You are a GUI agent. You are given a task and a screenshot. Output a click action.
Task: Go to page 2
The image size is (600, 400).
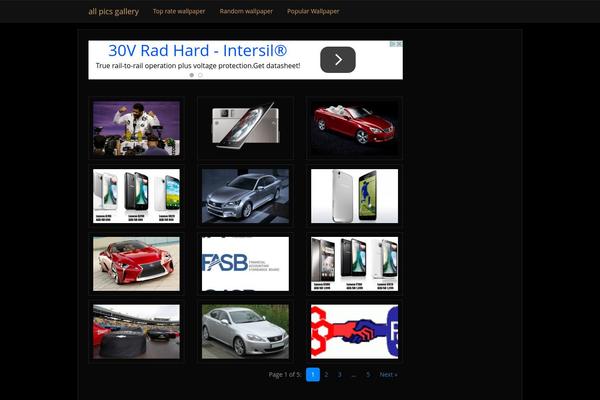tap(326, 374)
